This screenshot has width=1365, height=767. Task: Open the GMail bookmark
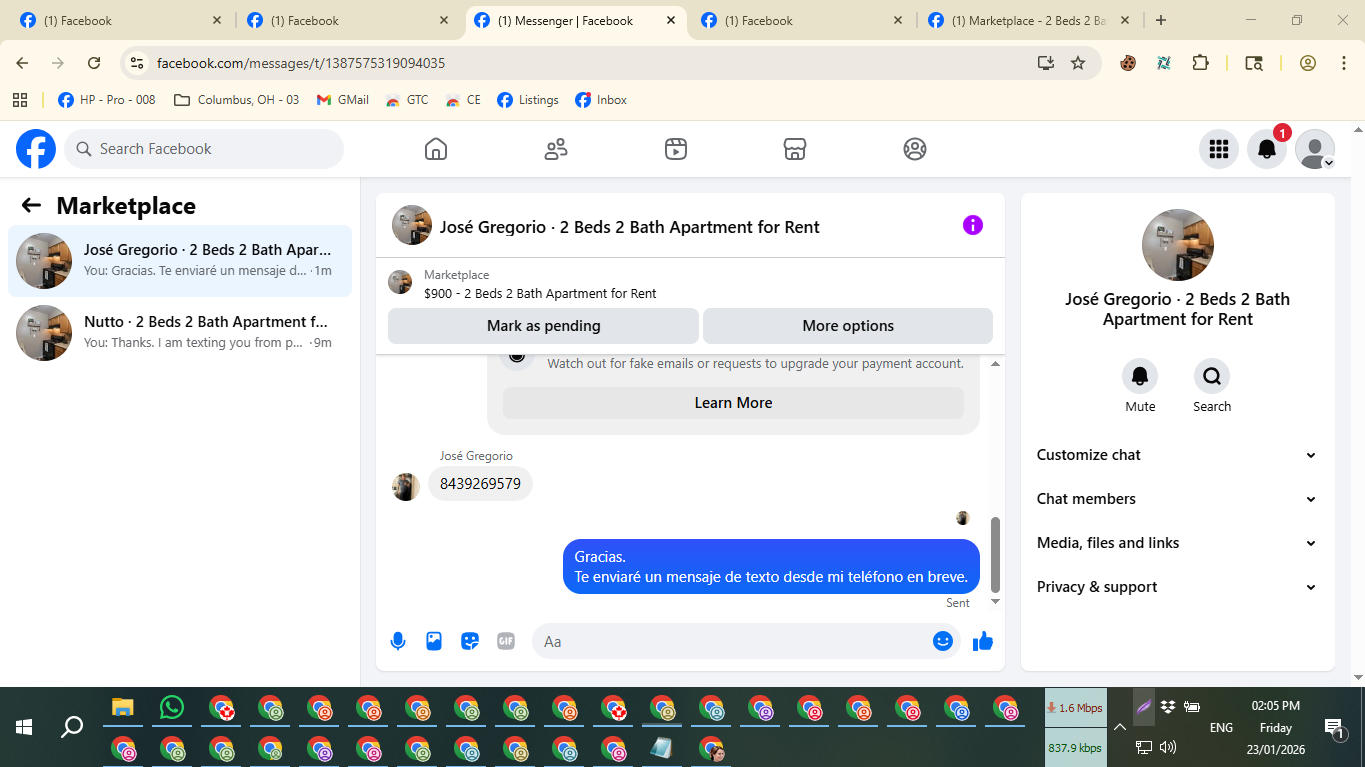(343, 100)
